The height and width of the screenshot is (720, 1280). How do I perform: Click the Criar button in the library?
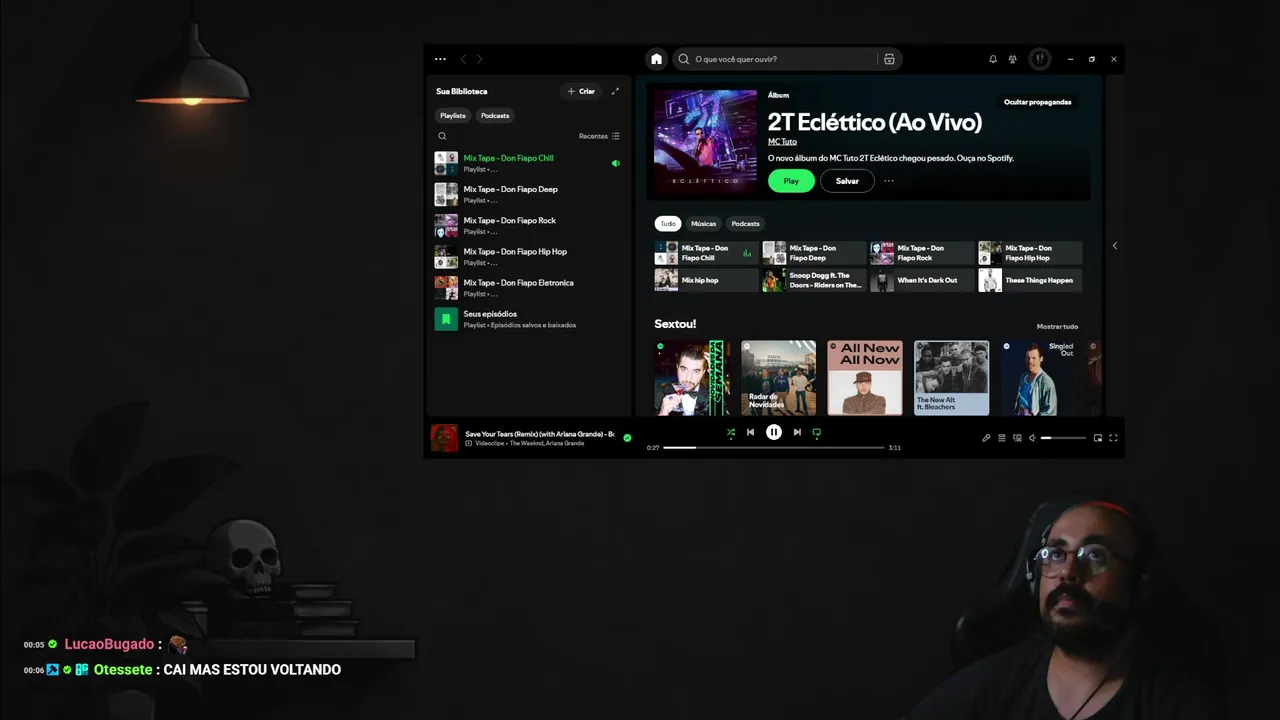[581, 91]
